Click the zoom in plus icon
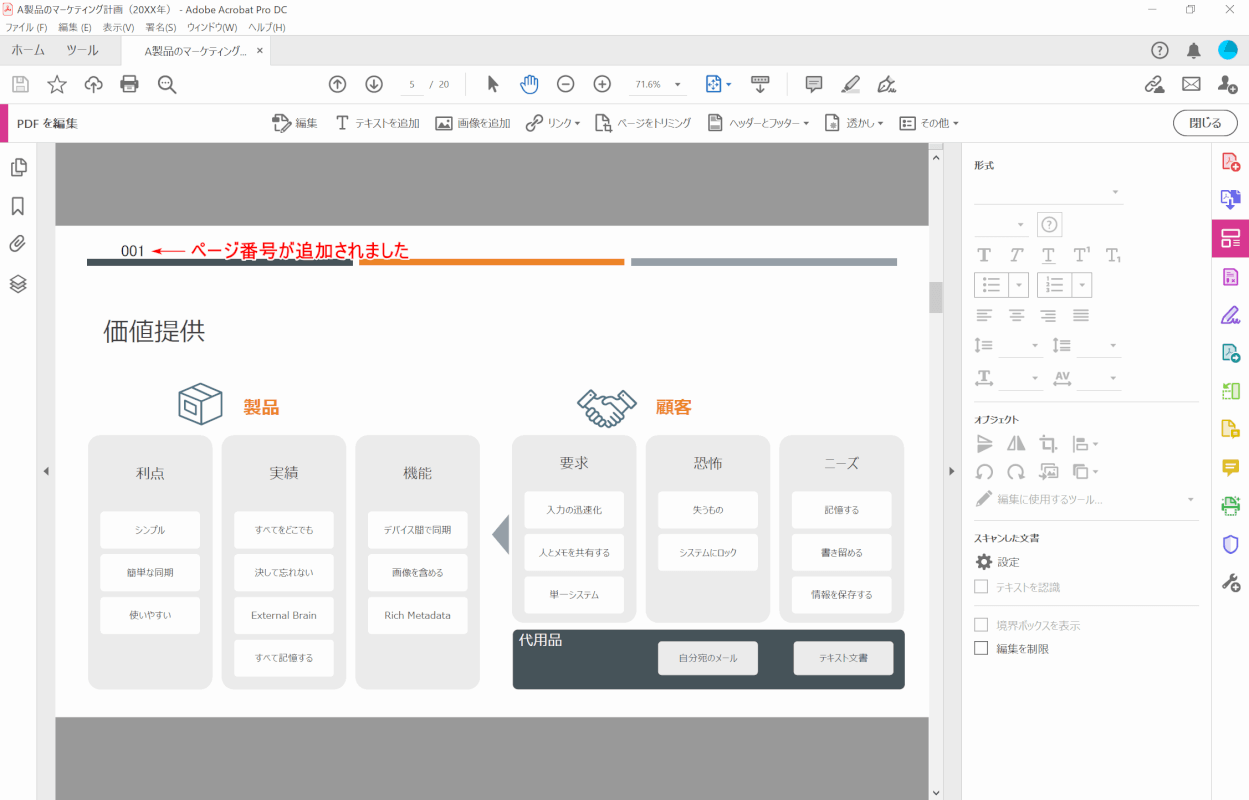1249x800 pixels. click(602, 84)
